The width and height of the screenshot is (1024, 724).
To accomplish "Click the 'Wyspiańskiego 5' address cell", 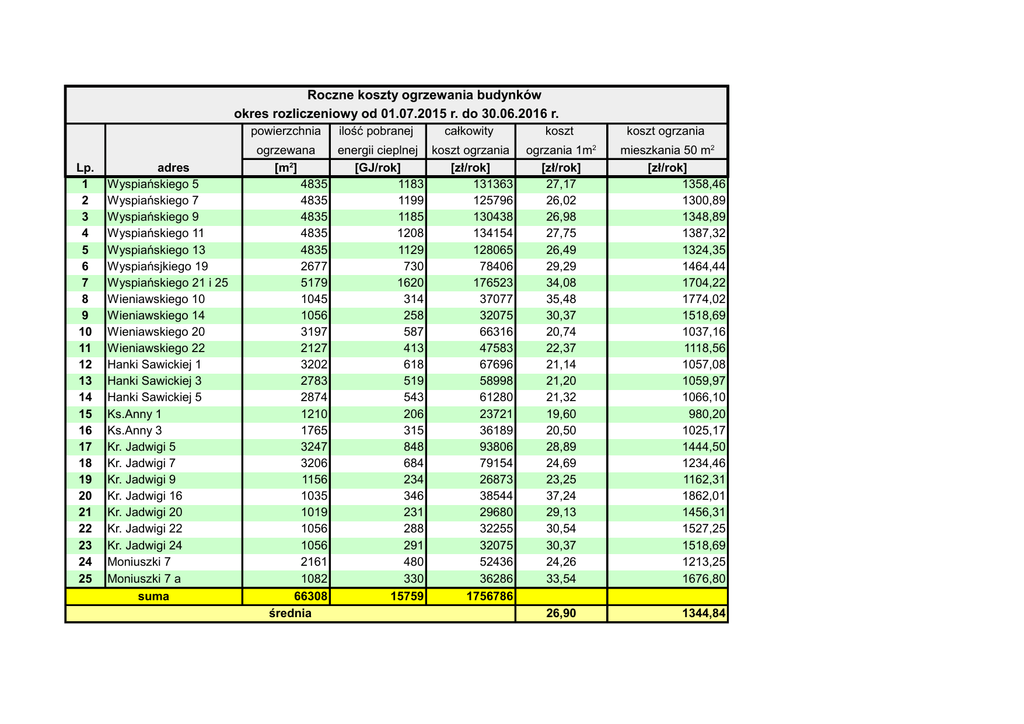I will [x=153, y=185].
